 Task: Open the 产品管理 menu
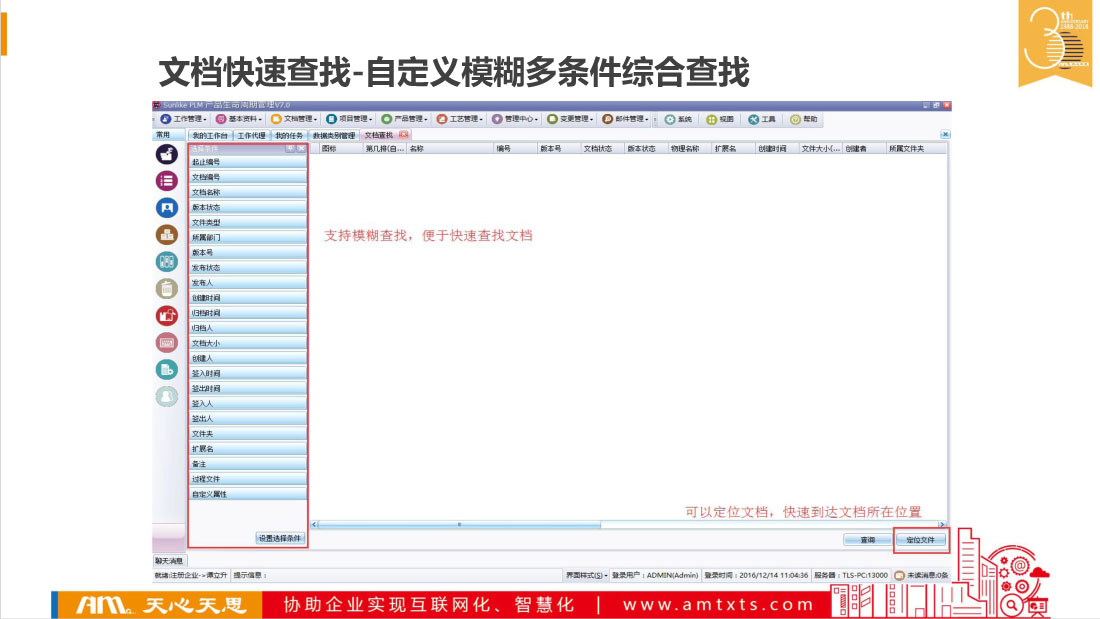click(x=404, y=119)
